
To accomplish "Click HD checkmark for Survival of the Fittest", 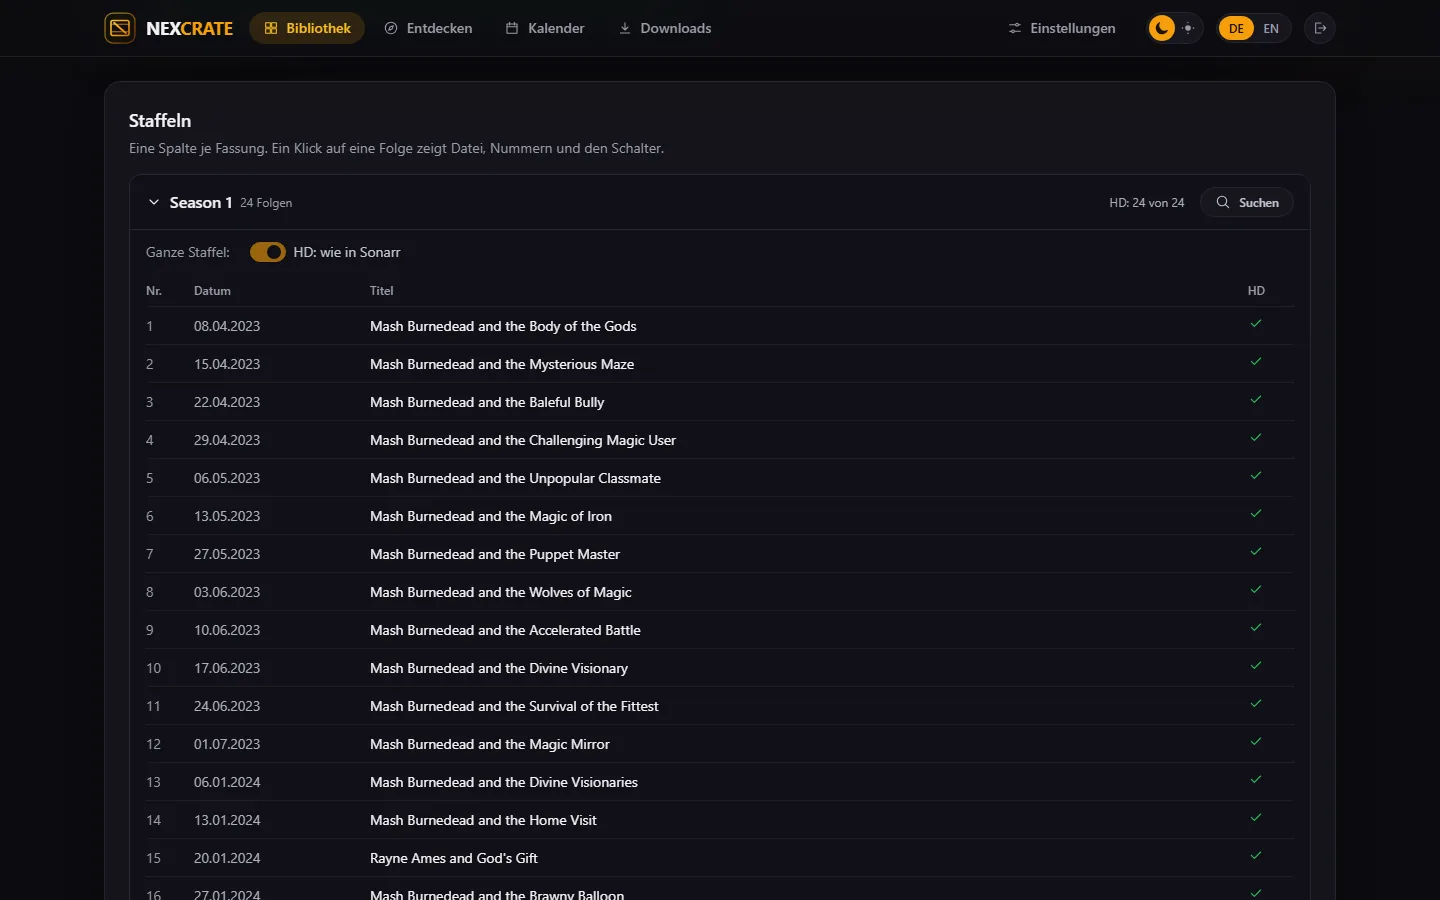I will (x=1256, y=704).
